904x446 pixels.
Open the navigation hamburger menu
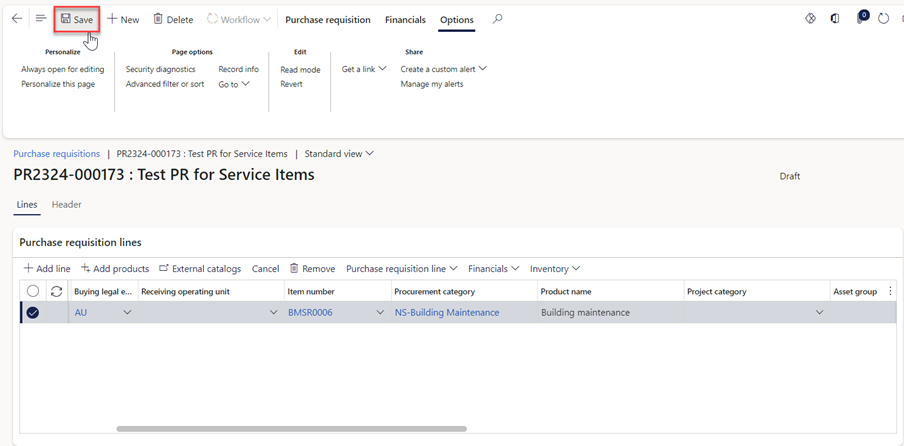(x=41, y=19)
